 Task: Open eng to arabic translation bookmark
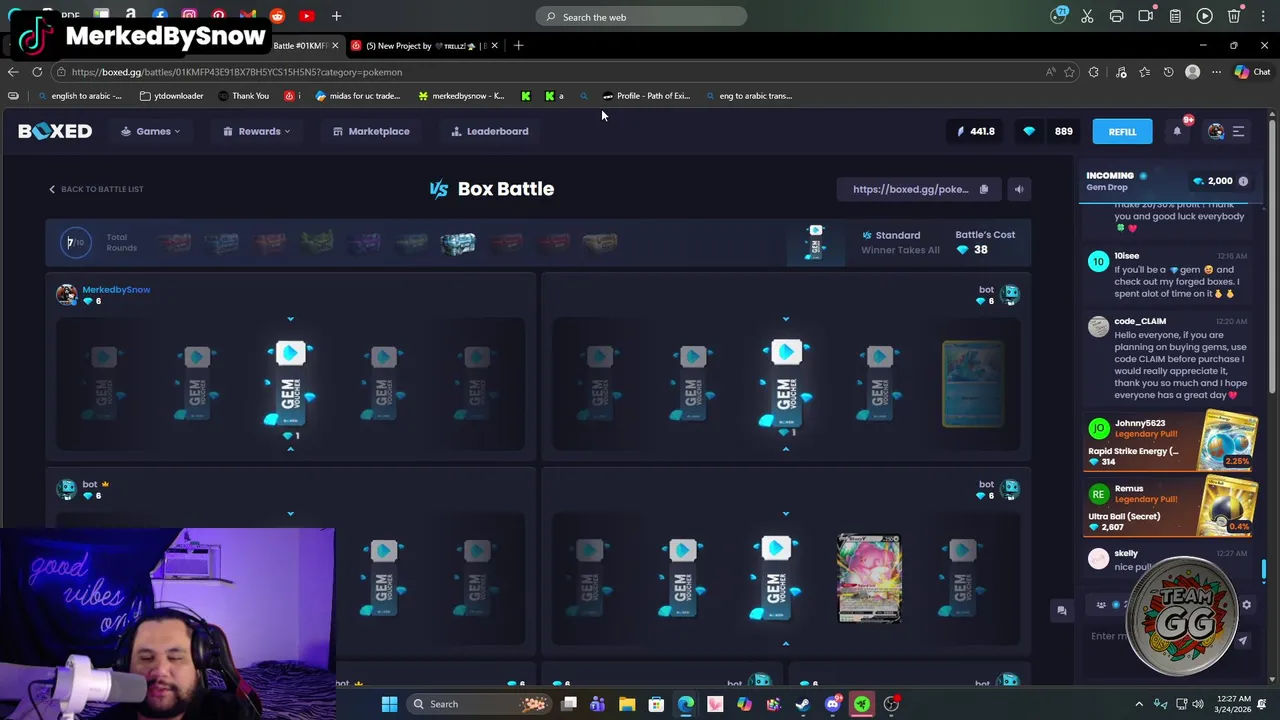(749, 96)
